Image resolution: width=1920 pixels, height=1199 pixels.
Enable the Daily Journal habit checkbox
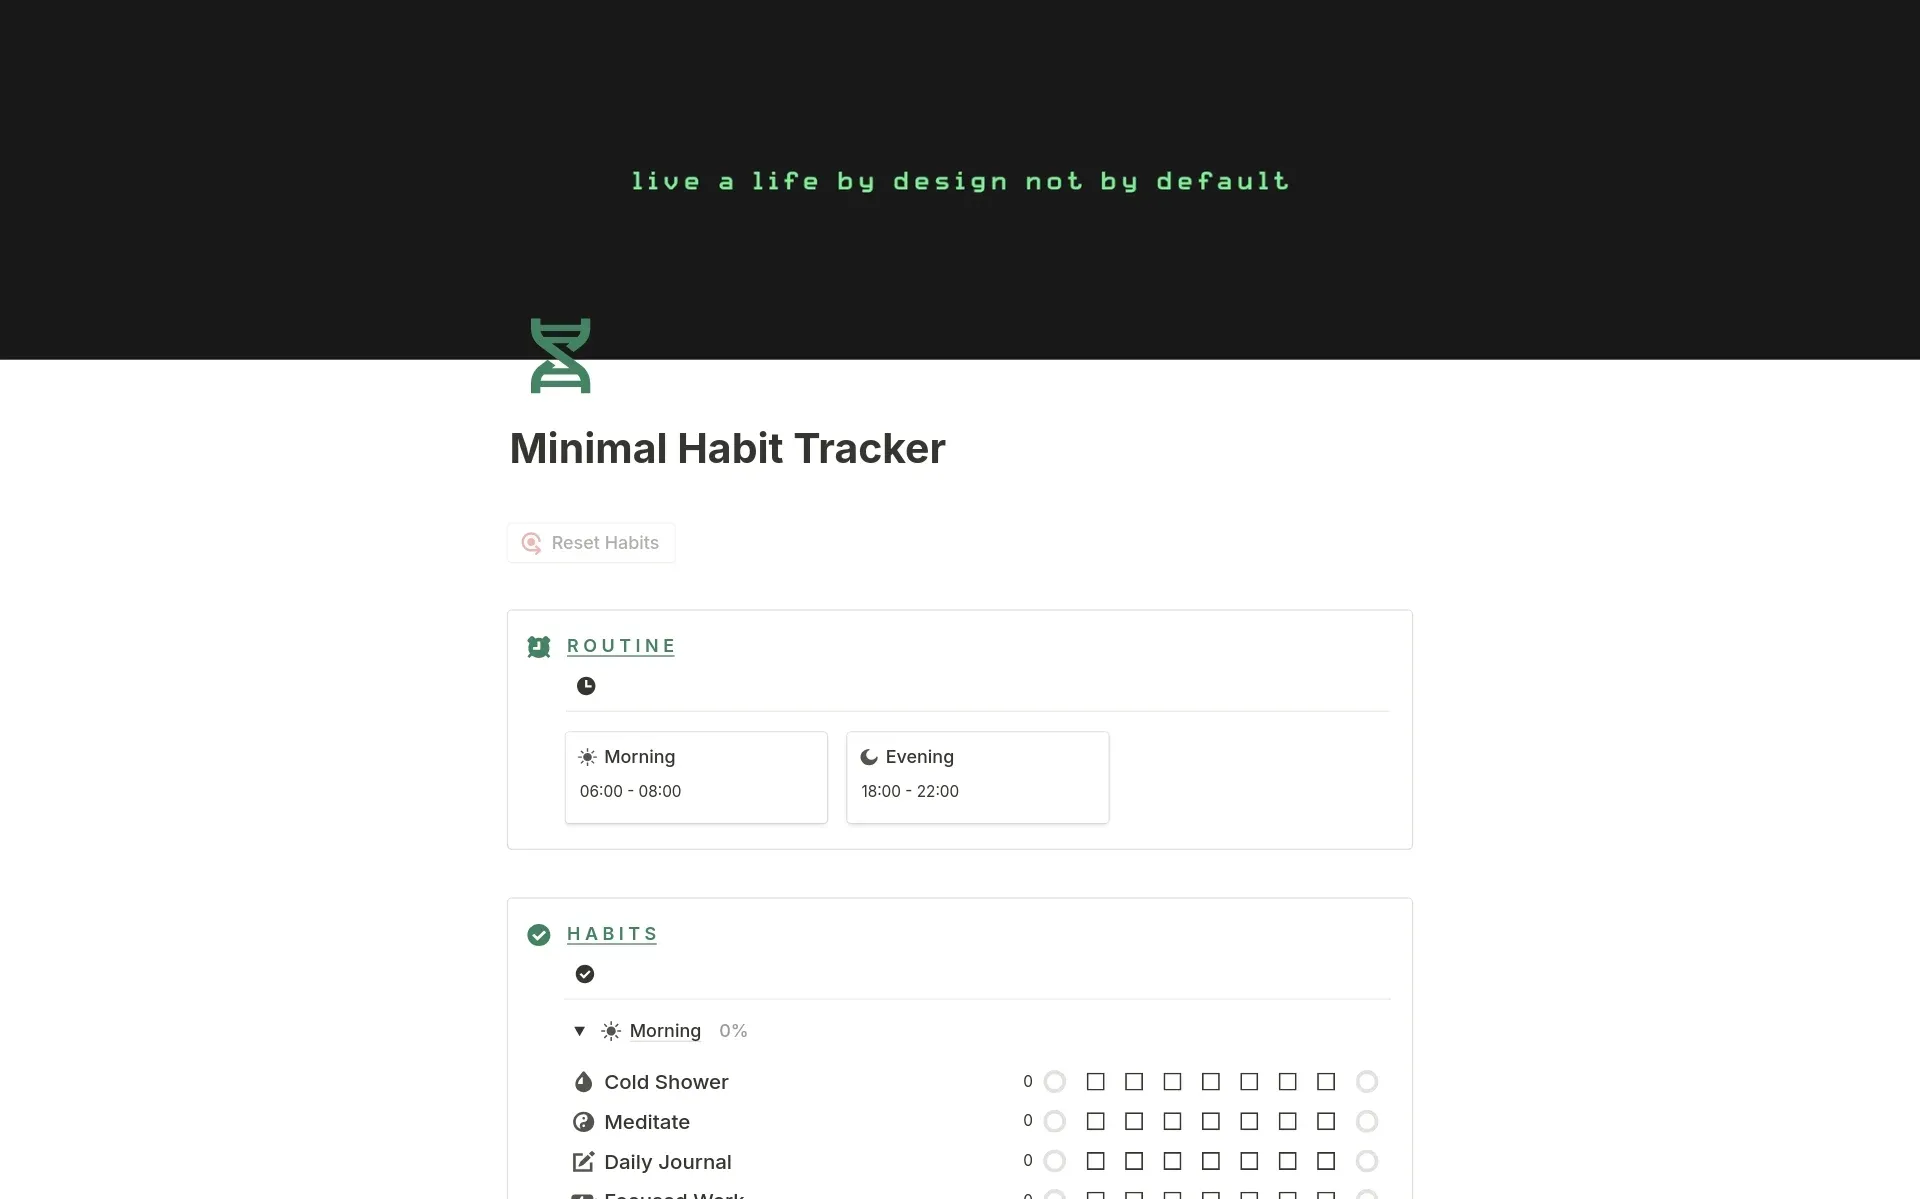(1097, 1160)
